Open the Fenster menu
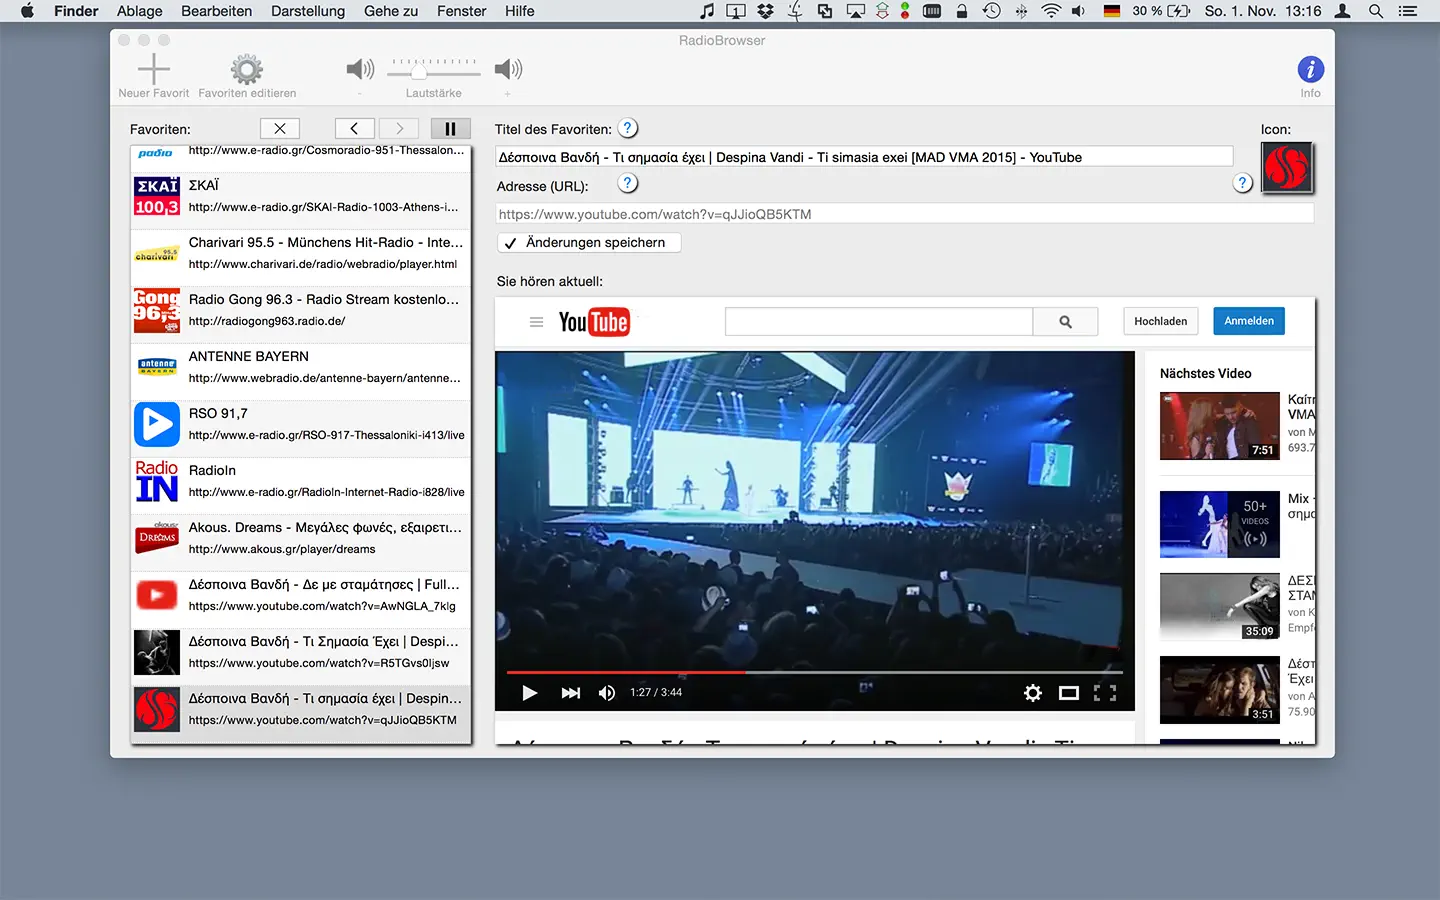The width and height of the screenshot is (1440, 900). tap(462, 11)
